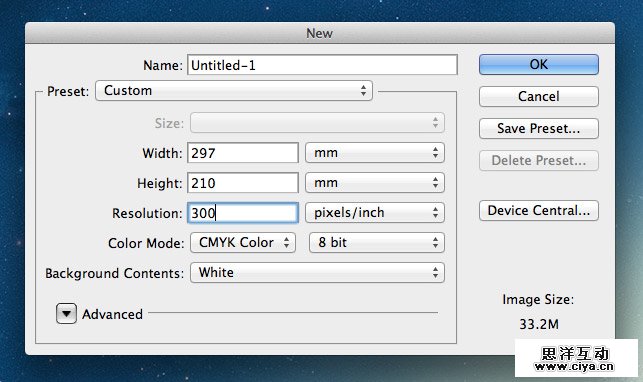Screen dimensions: 643x382
Task: Confirm the new document with OK
Action: coord(538,64)
